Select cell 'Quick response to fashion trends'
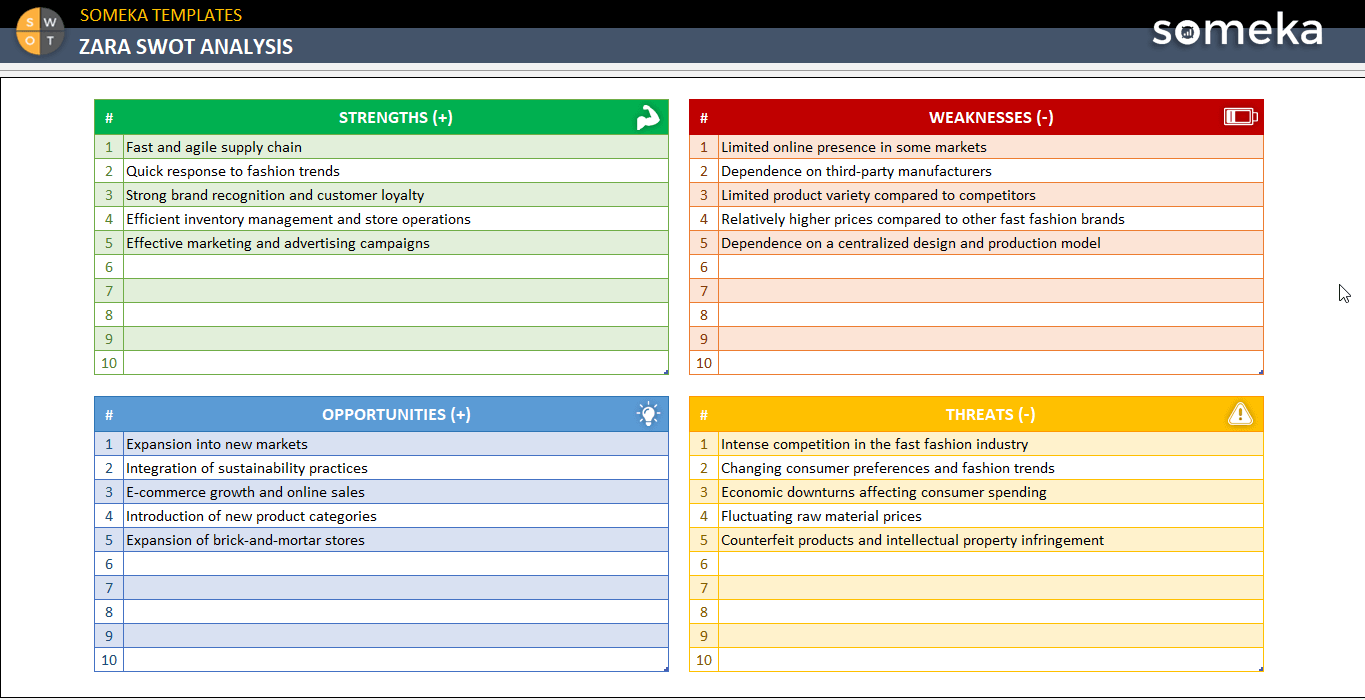The height and width of the screenshot is (700, 1365). coord(396,171)
